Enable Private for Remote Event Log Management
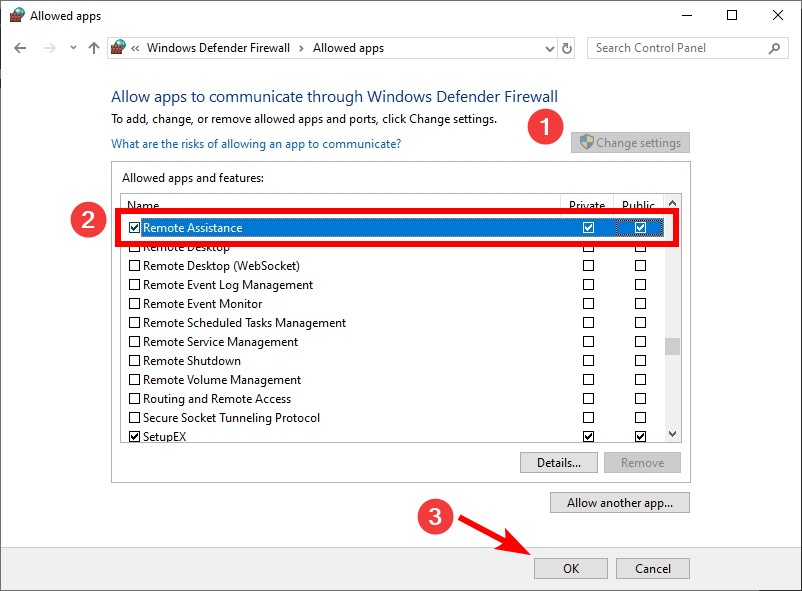 click(x=588, y=284)
